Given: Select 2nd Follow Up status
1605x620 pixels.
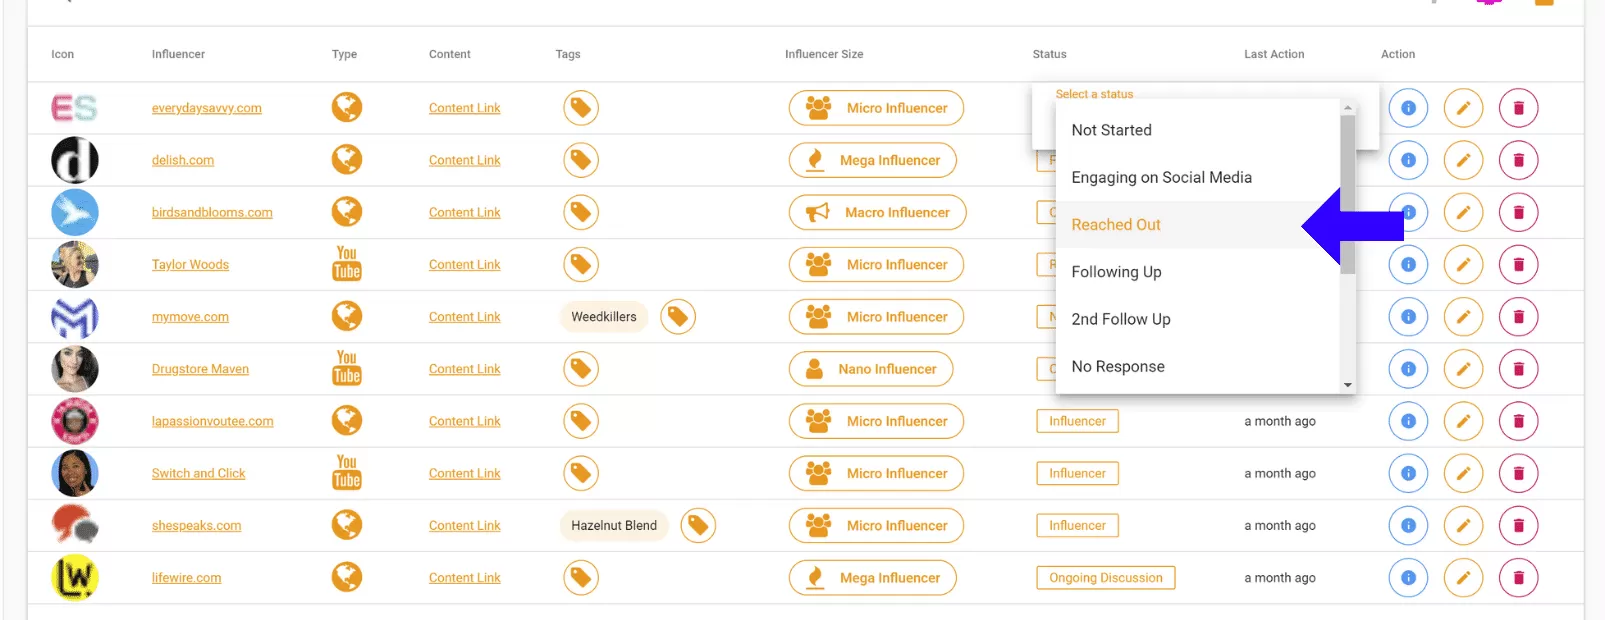Looking at the screenshot, I should 1198,319.
